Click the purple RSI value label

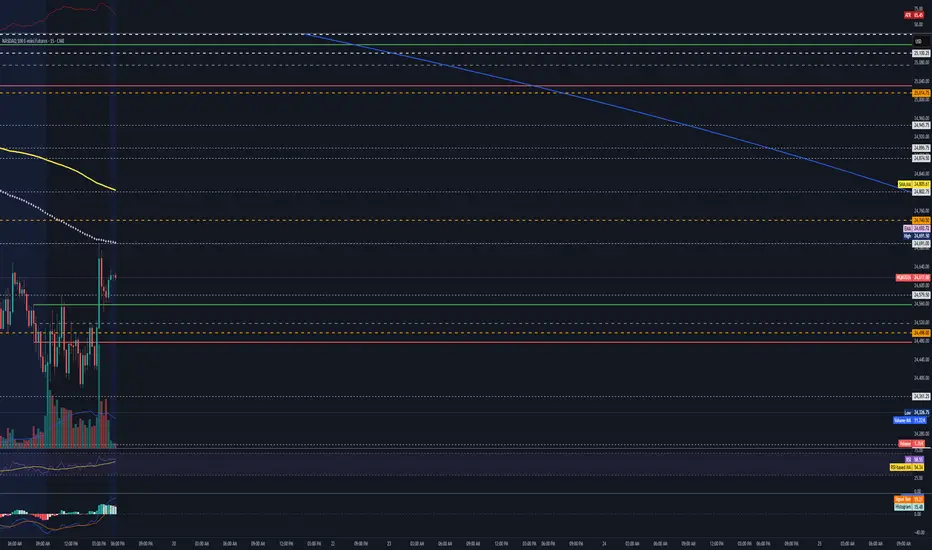pyautogui.click(x=914, y=460)
